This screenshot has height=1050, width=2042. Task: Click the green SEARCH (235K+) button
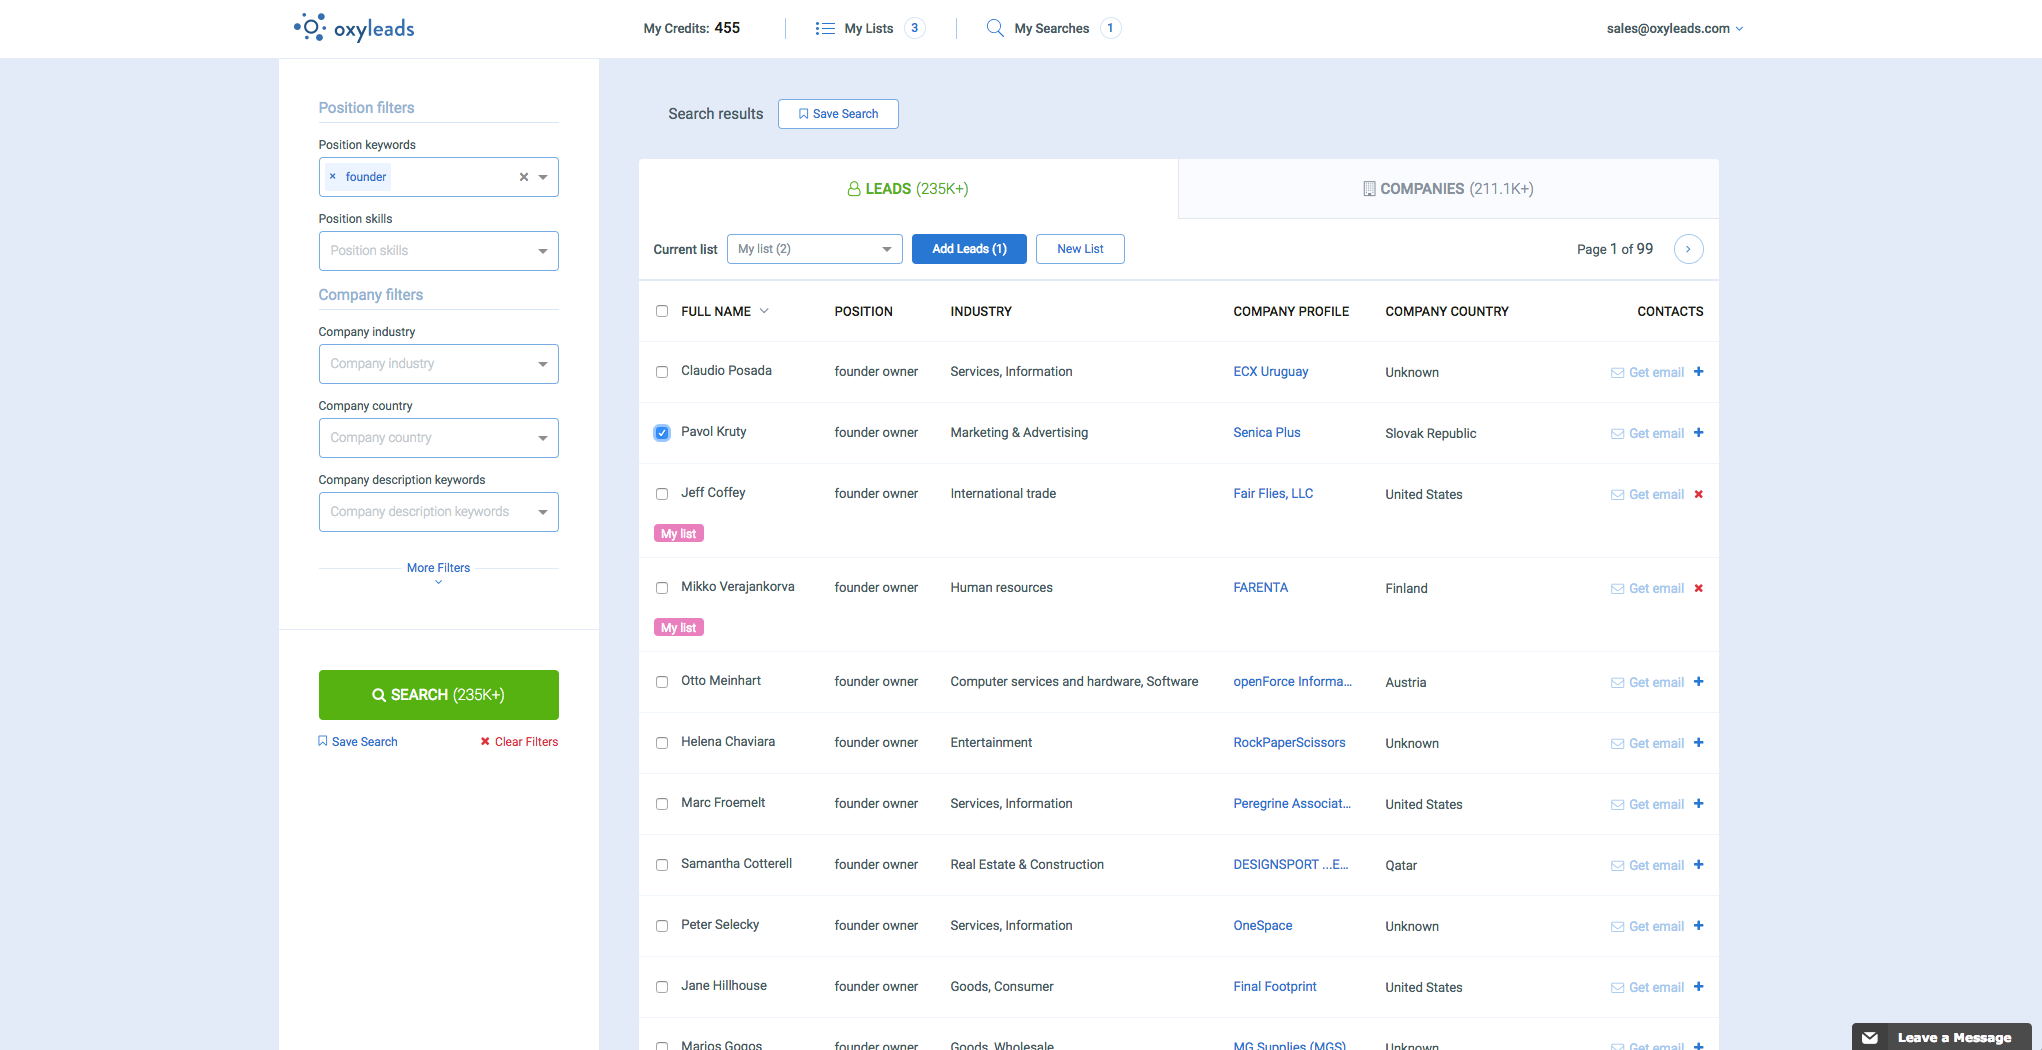[438, 695]
